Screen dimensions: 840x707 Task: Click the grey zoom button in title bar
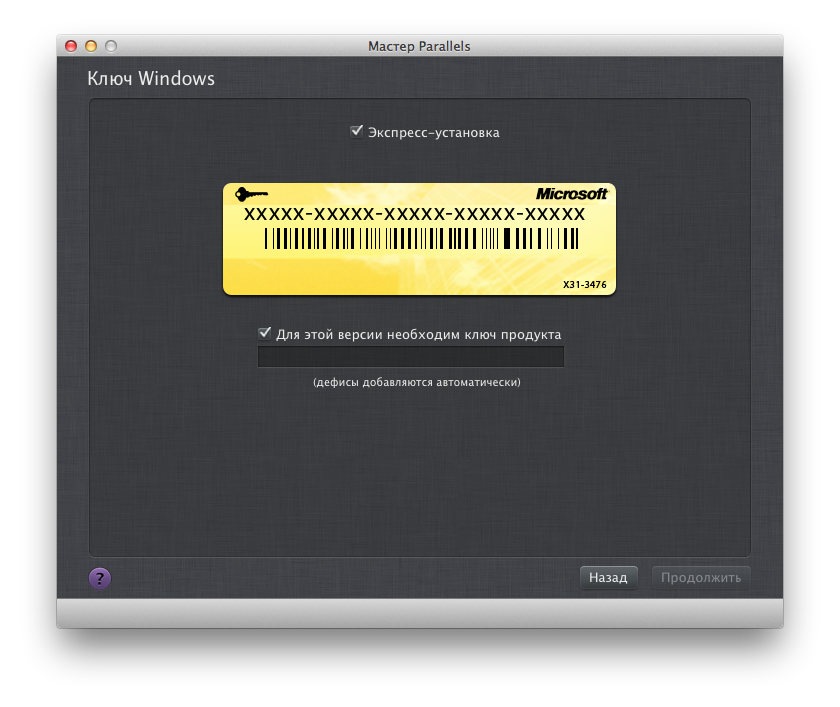tap(111, 46)
